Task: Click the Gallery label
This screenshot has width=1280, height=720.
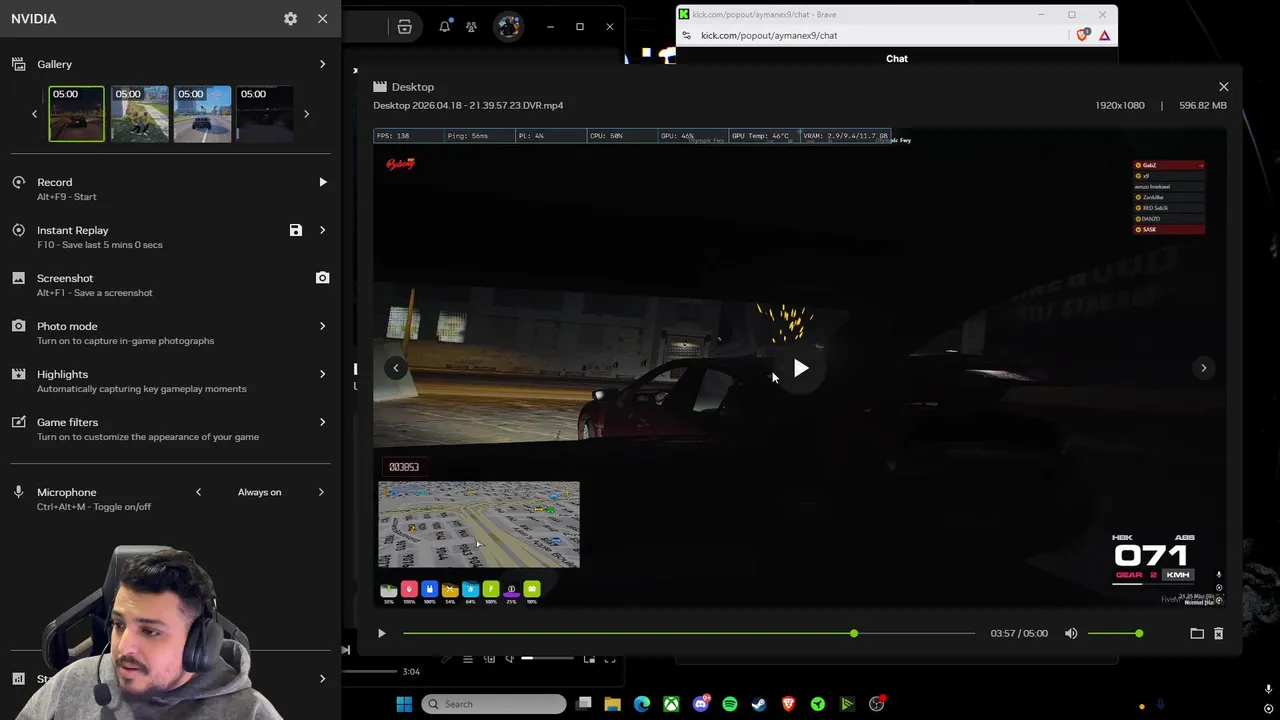Action: [x=55, y=64]
